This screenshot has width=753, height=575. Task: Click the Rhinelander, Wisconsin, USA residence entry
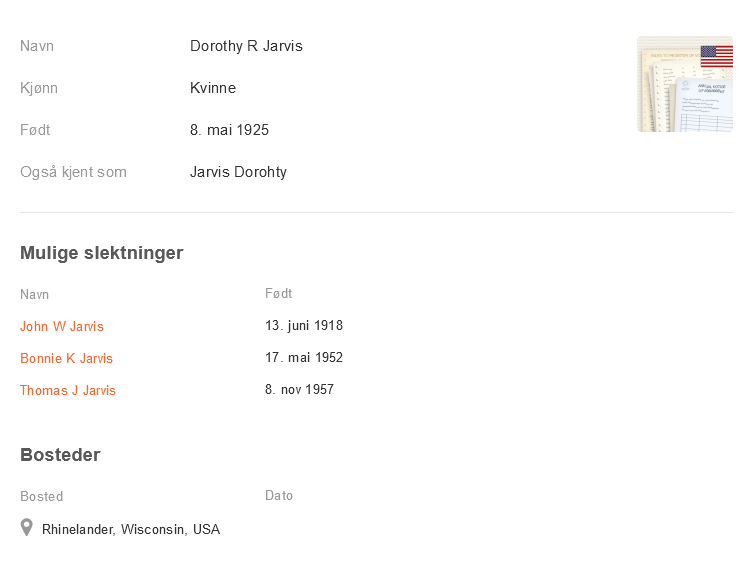pyautogui.click(x=131, y=530)
